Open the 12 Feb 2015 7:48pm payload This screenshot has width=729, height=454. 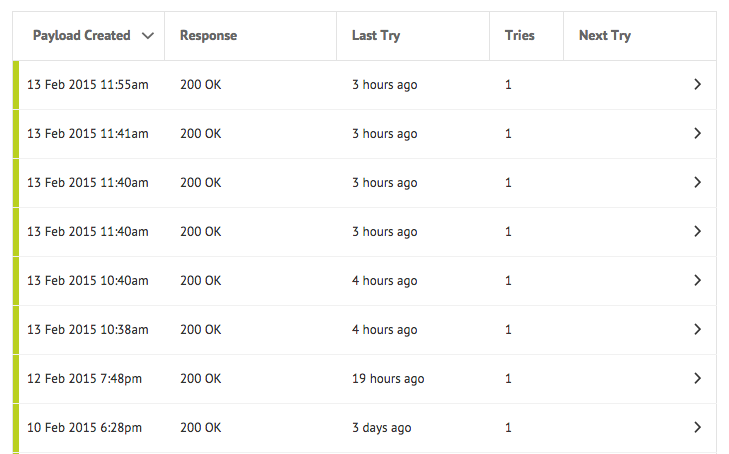84,379
